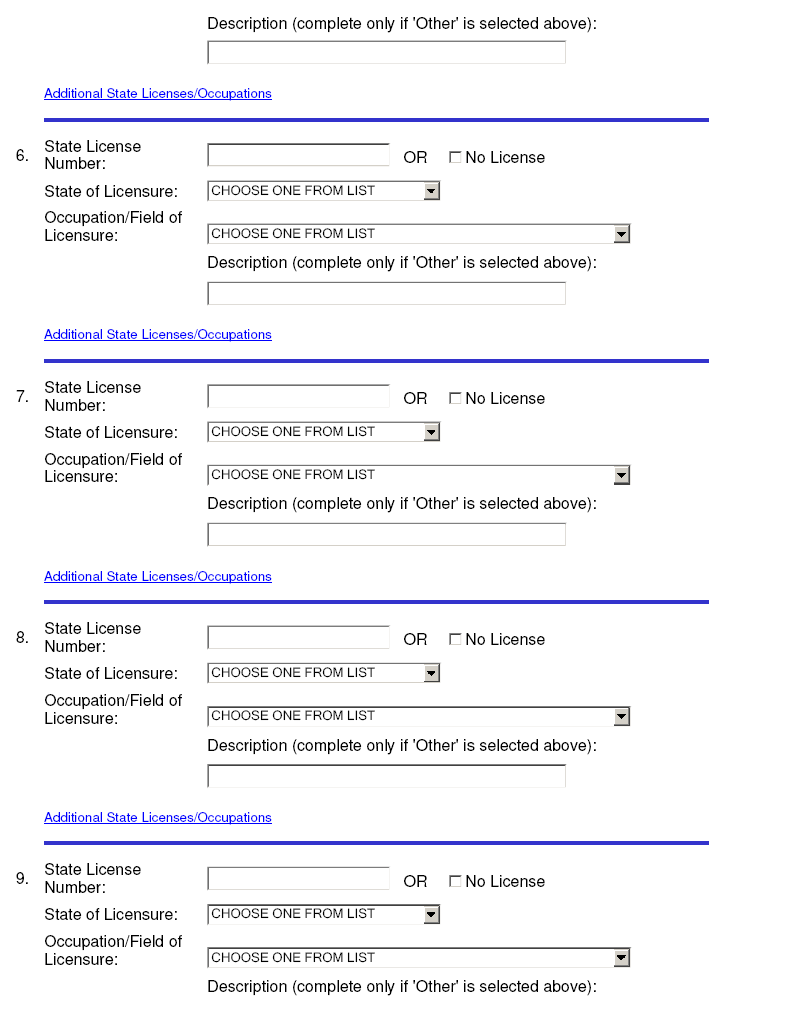Check No License for item 6

(x=455, y=157)
